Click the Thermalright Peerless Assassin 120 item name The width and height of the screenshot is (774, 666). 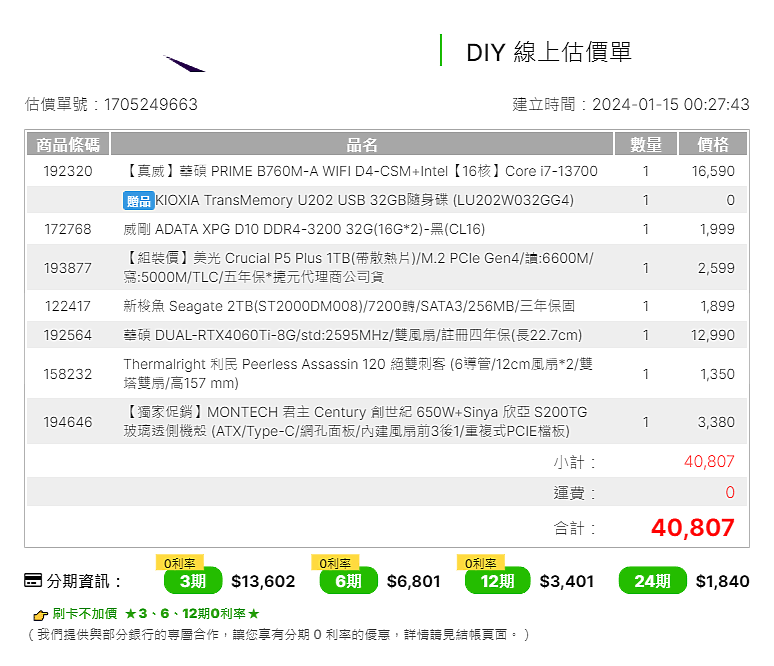[x=358, y=374]
